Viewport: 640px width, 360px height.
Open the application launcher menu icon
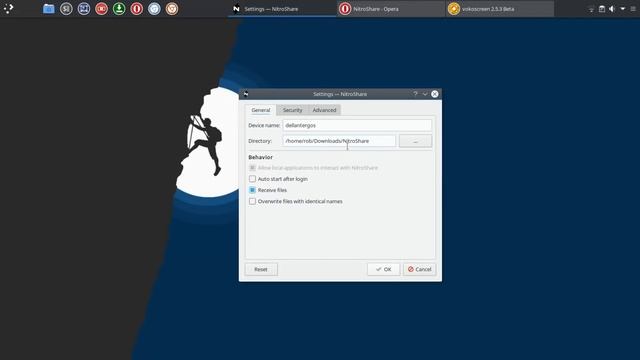[9, 8]
